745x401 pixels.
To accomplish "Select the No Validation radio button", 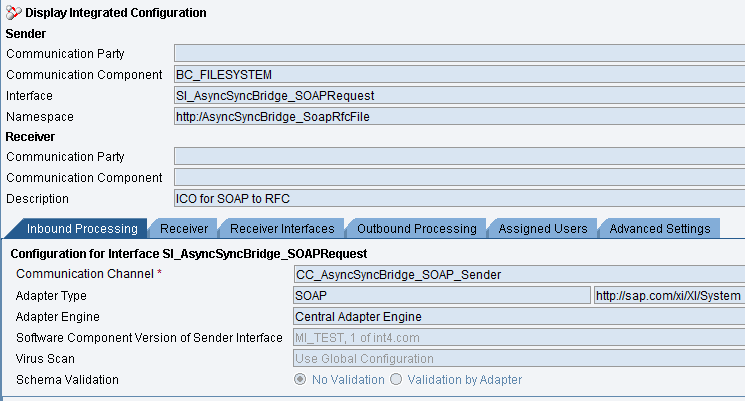I will 300,380.
